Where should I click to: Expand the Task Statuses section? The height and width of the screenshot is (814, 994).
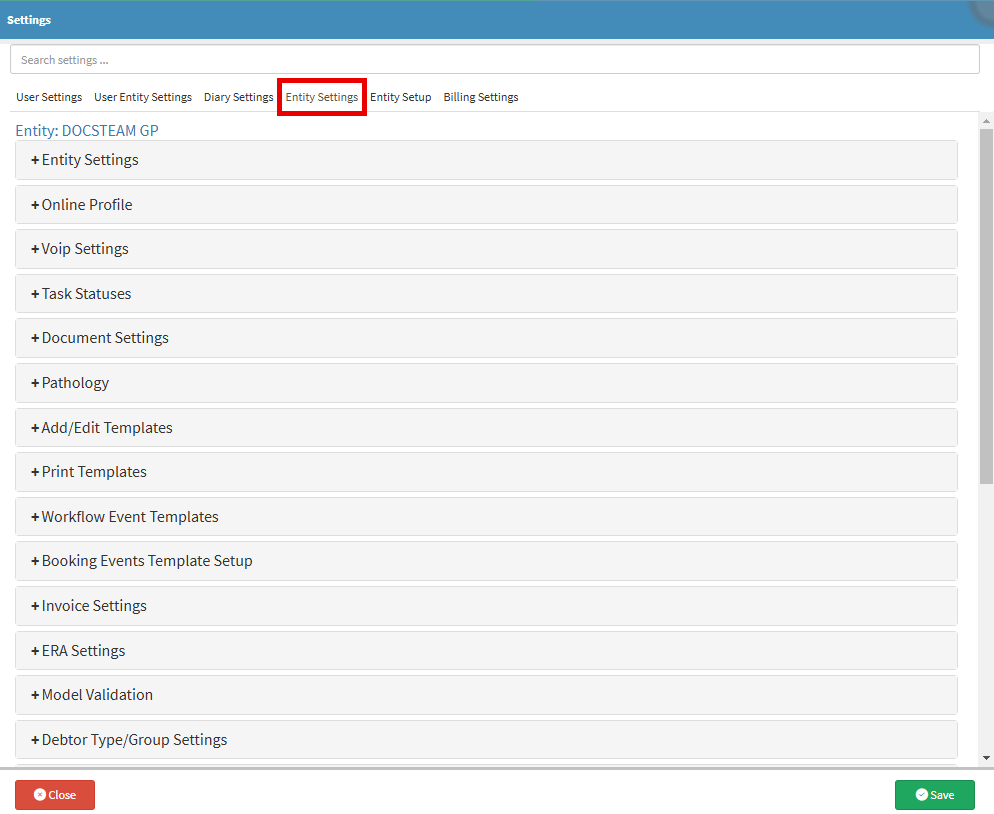point(486,294)
